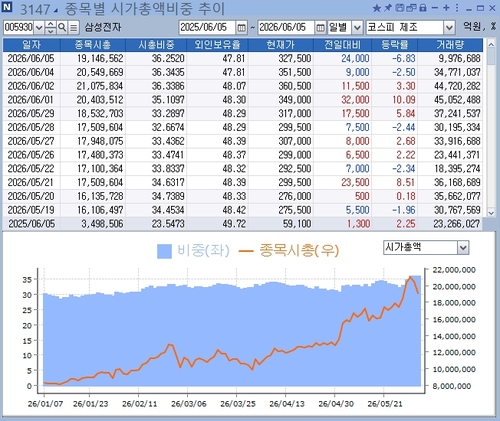Open the stock search magnifier icon
The image size is (500, 421).
coord(62,27)
